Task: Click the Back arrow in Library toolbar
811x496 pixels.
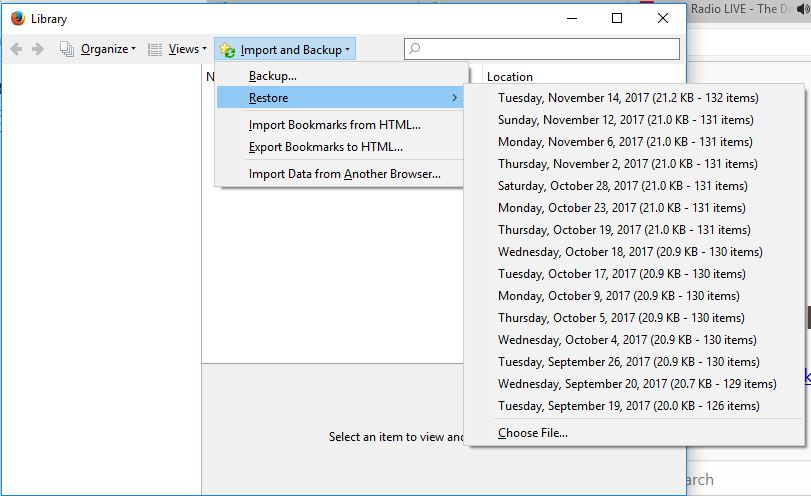Action: point(16,49)
